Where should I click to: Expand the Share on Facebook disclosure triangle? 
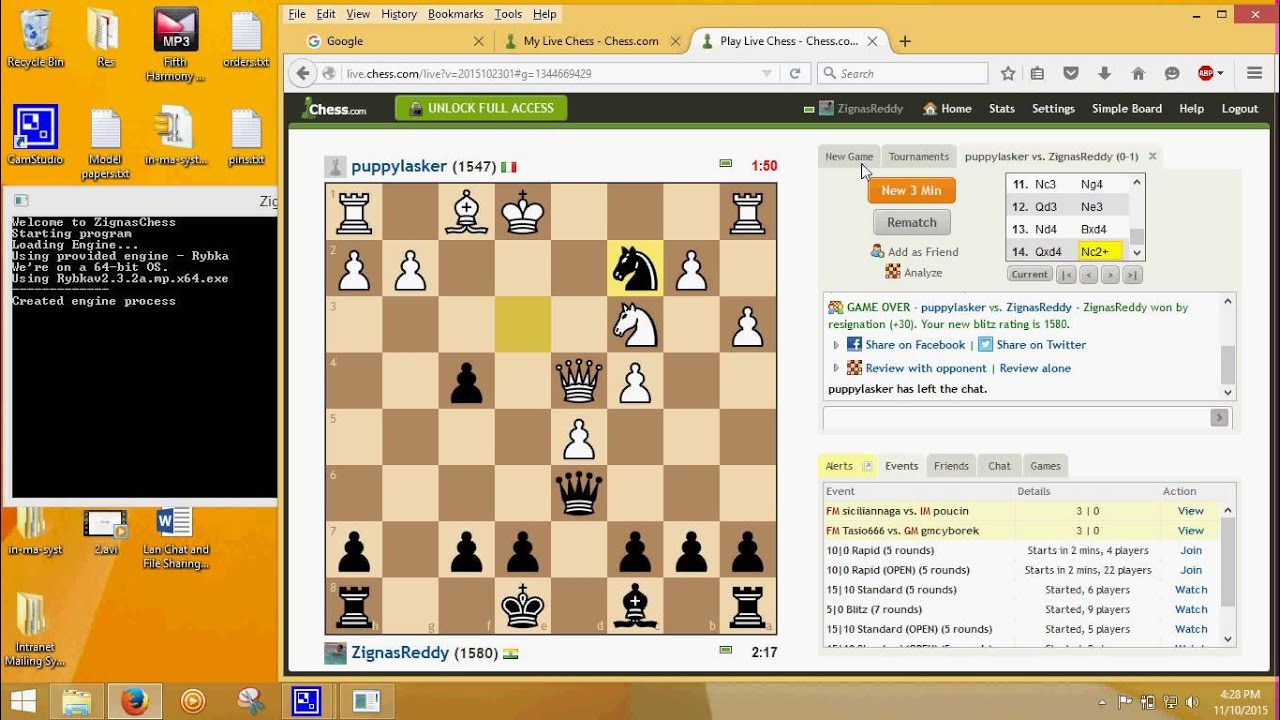tap(836, 345)
